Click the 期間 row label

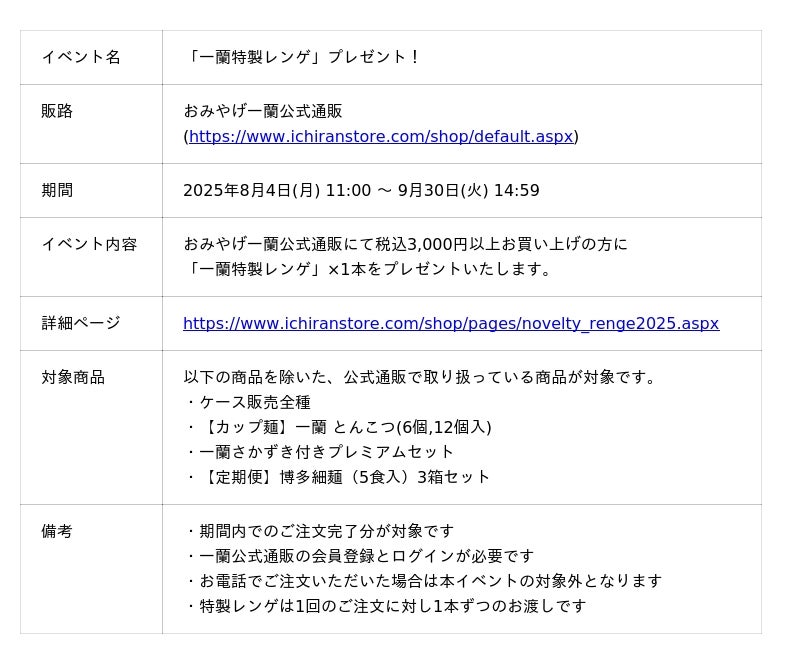pyautogui.click(x=57, y=190)
